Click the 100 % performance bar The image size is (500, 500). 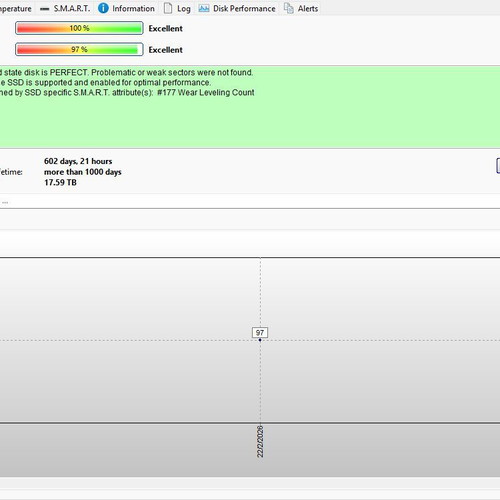(x=79, y=28)
